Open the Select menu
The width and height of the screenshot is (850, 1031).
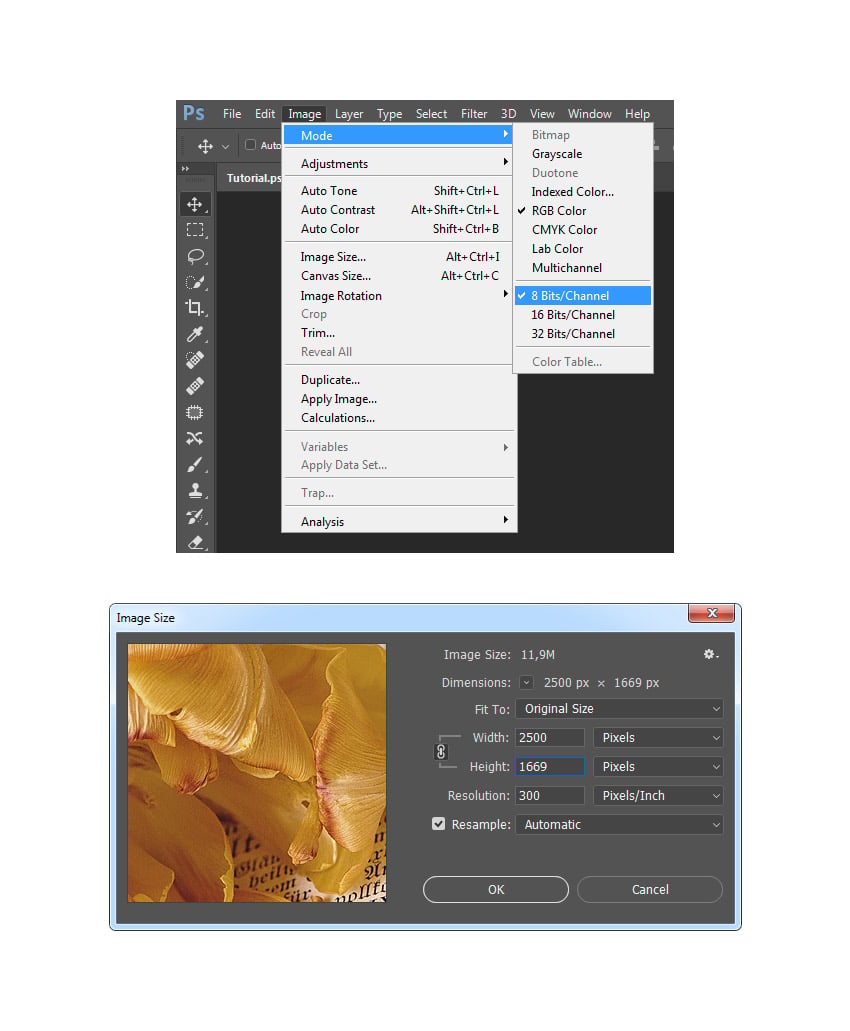coord(431,114)
